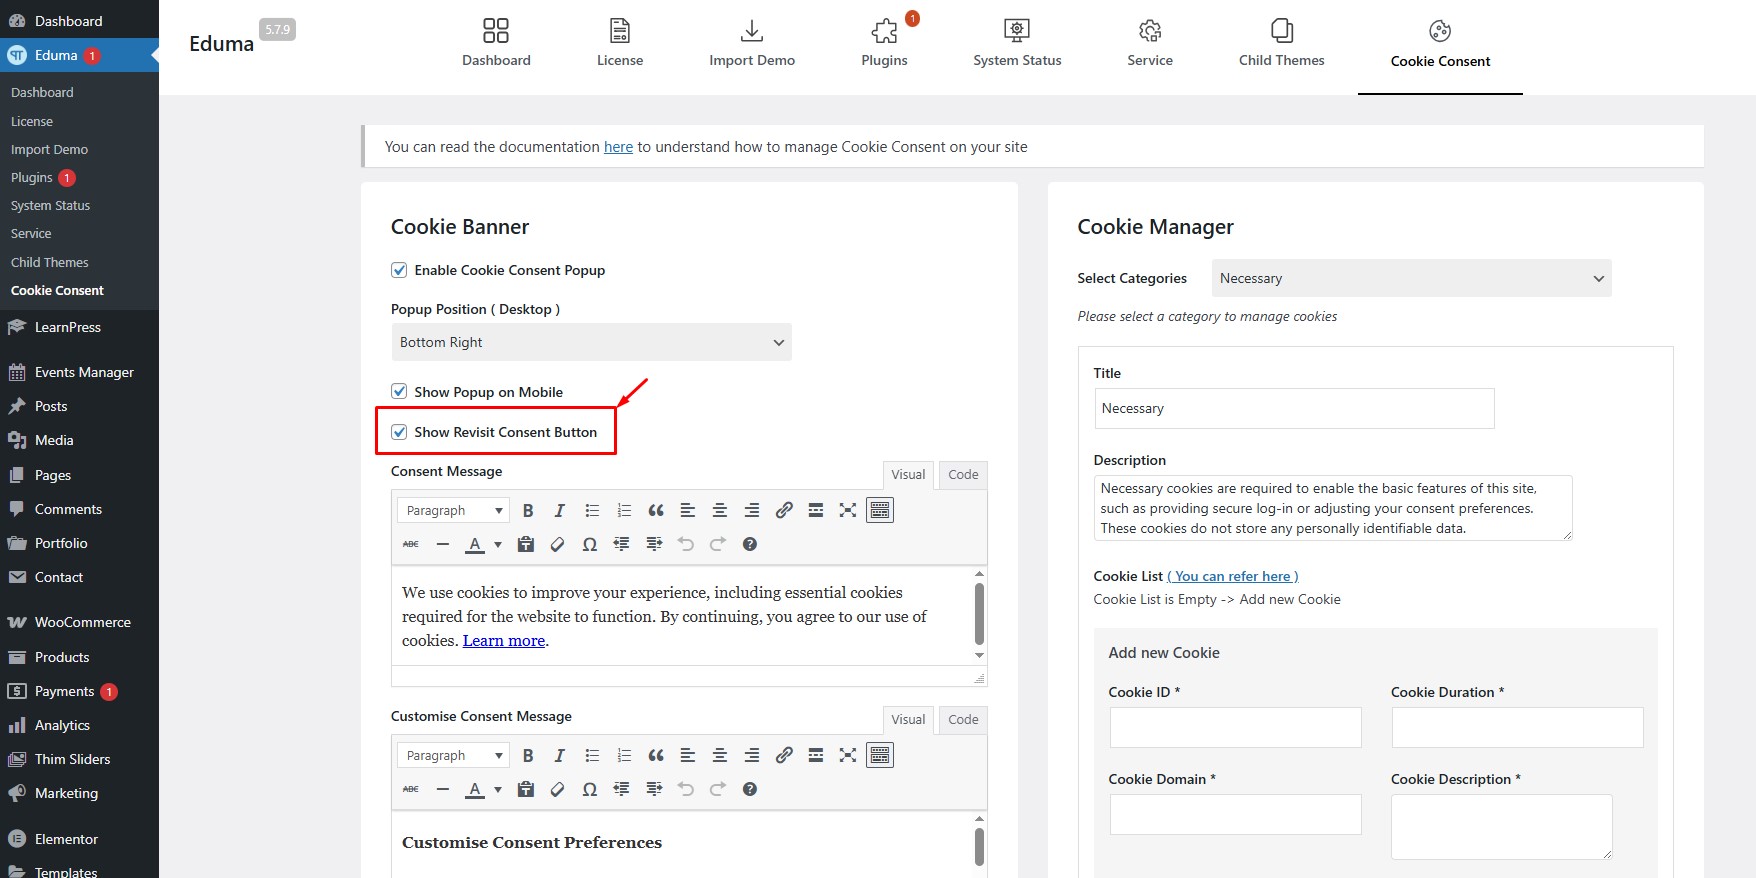
Task: Open 'You can refer here' cookie list link
Action: coord(1232,576)
